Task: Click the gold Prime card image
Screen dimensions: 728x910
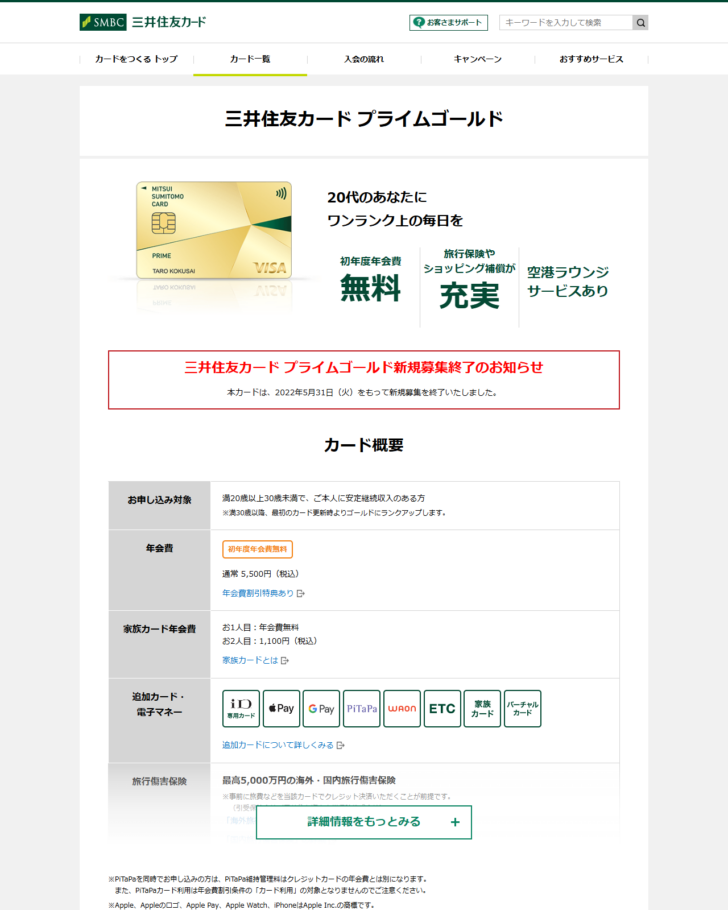Action: click(214, 230)
